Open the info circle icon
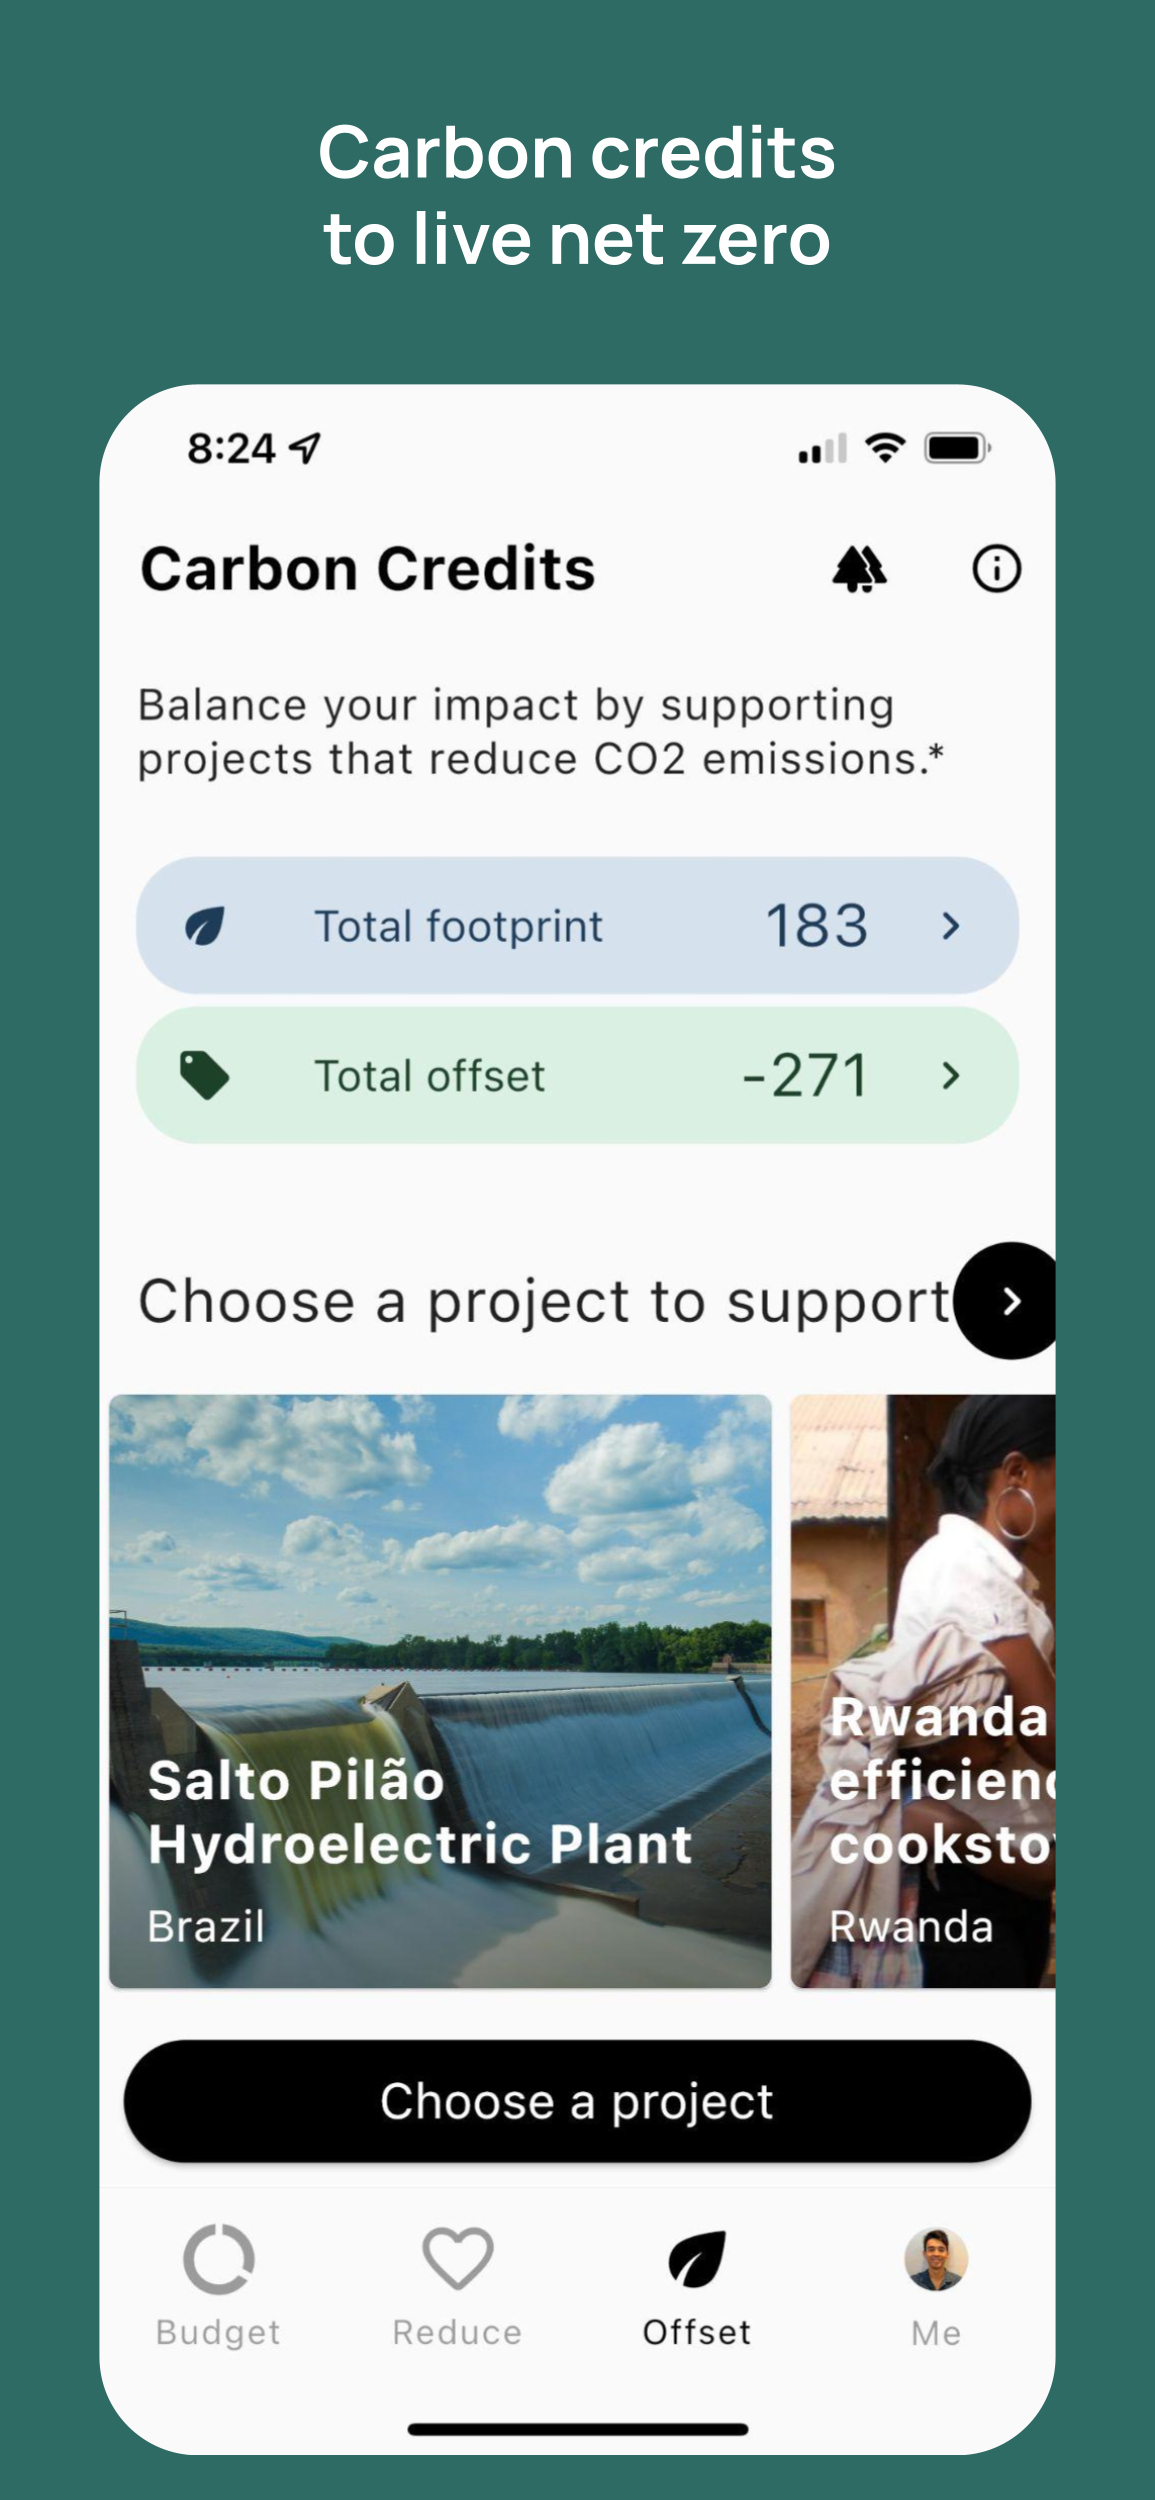1155x2500 pixels. click(996, 570)
